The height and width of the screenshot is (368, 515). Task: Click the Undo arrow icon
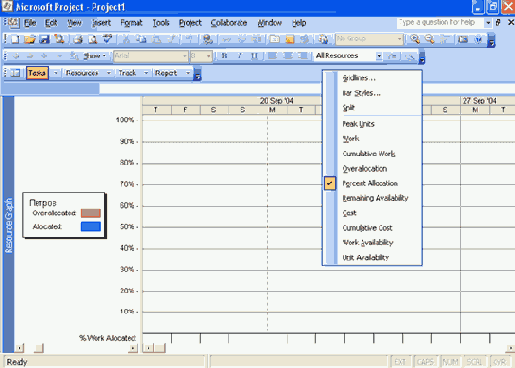[x=189, y=39]
